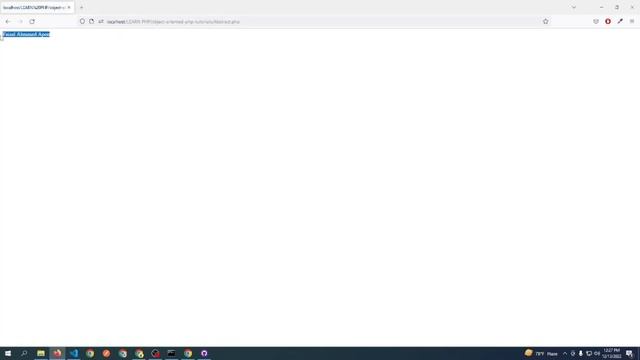Screen dimensions: 640x360
Task: Open the weather widget in taskbar
Action: pos(541,353)
